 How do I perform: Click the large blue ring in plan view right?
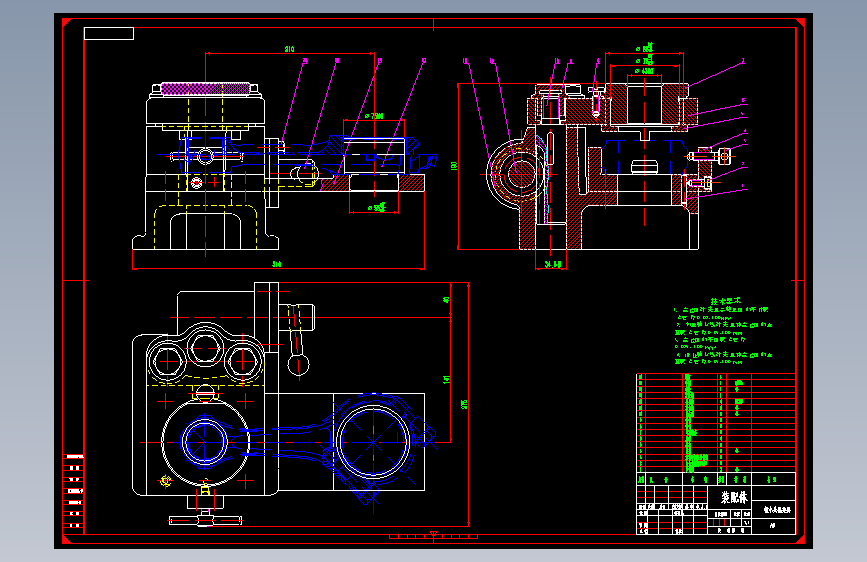[x=374, y=442]
